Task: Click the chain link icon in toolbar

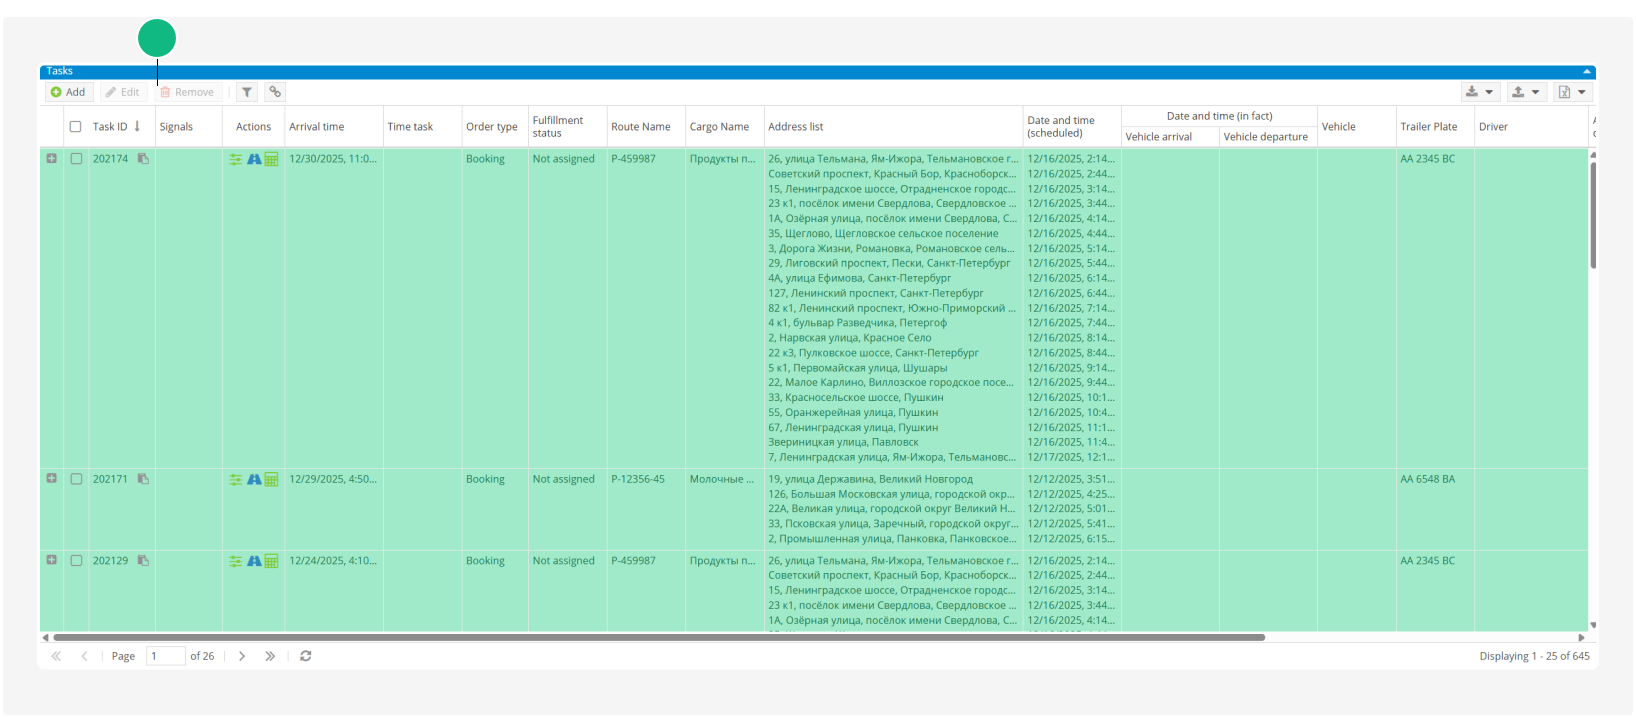Action: tap(275, 92)
